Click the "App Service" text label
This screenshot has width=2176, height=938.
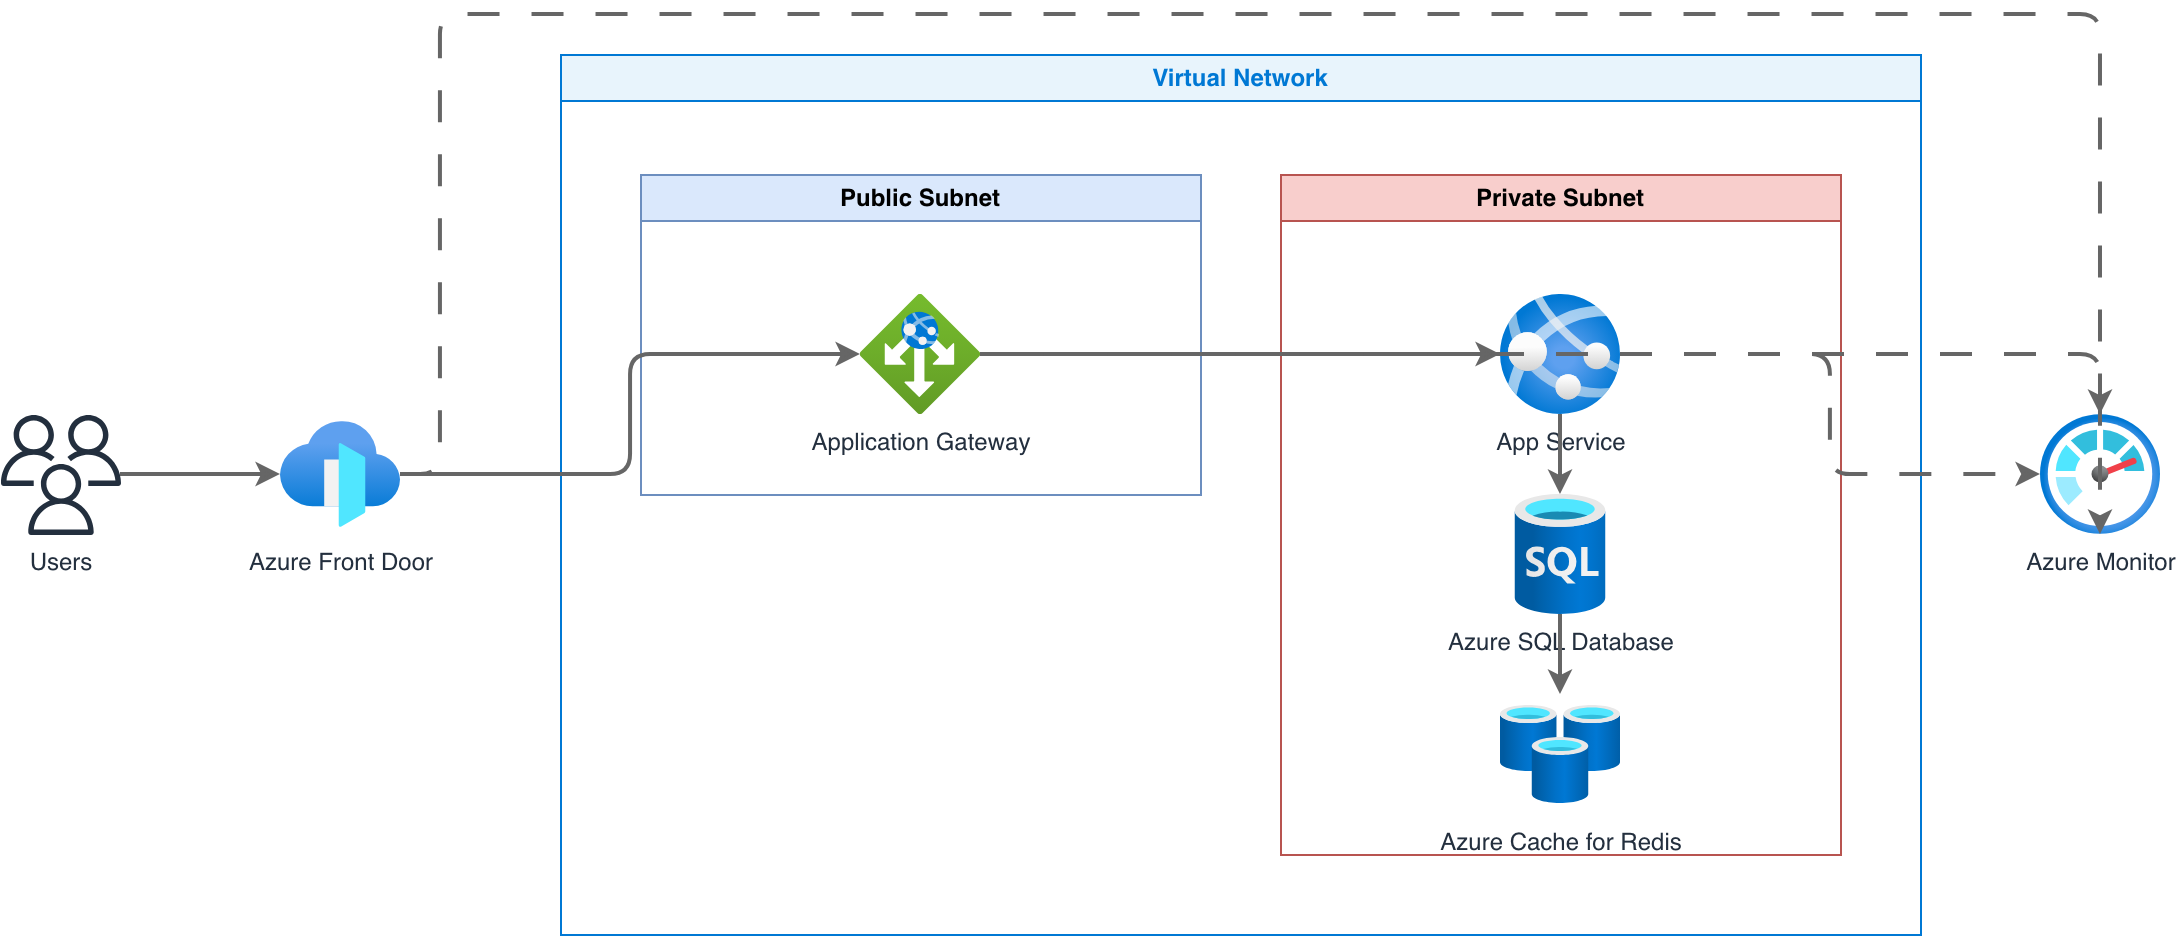(x=1561, y=442)
